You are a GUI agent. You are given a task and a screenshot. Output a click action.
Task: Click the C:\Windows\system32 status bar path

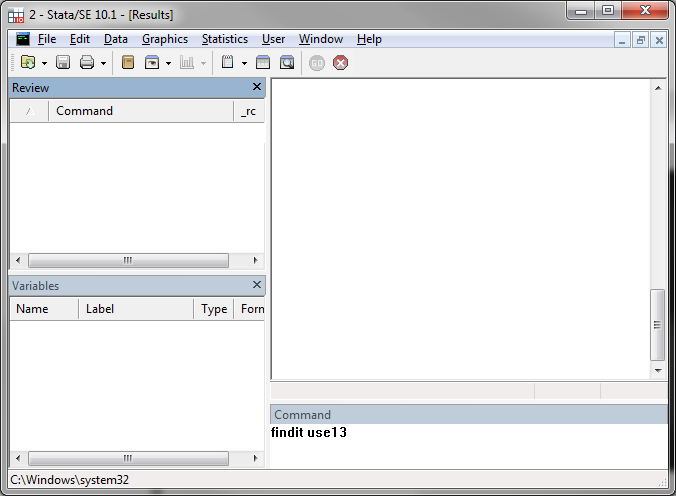pyautogui.click(x=69, y=480)
